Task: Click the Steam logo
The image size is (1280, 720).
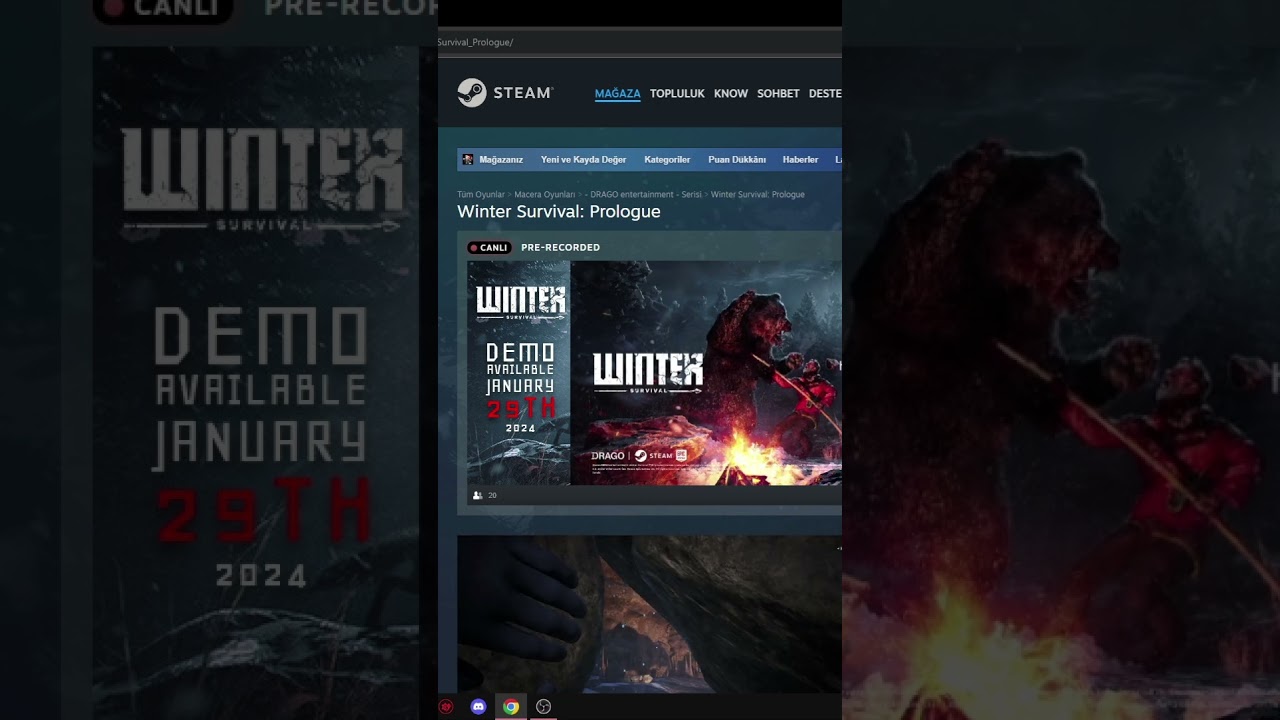Action: point(505,93)
